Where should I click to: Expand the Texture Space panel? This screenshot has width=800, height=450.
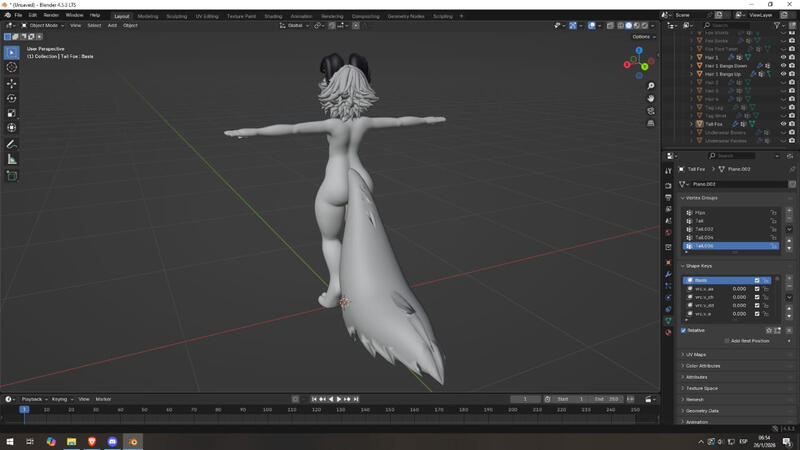tap(702, 388)
